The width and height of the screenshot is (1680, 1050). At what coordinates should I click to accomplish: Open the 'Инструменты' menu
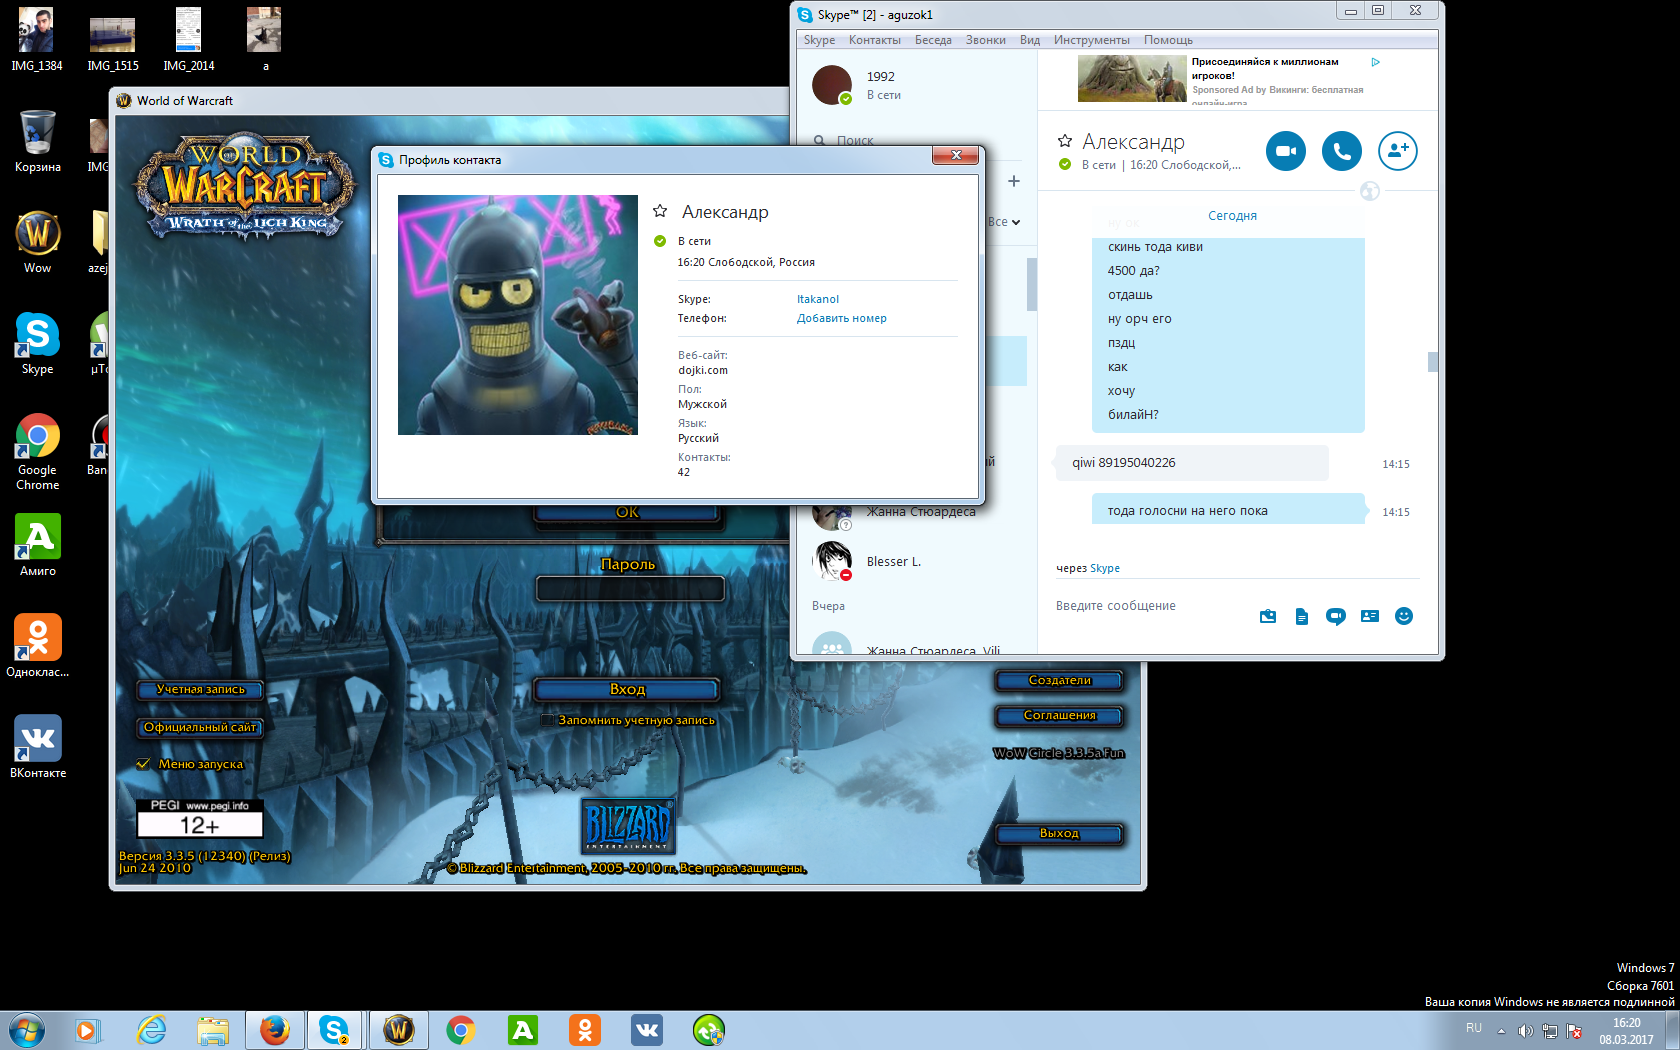[1091, 40]
